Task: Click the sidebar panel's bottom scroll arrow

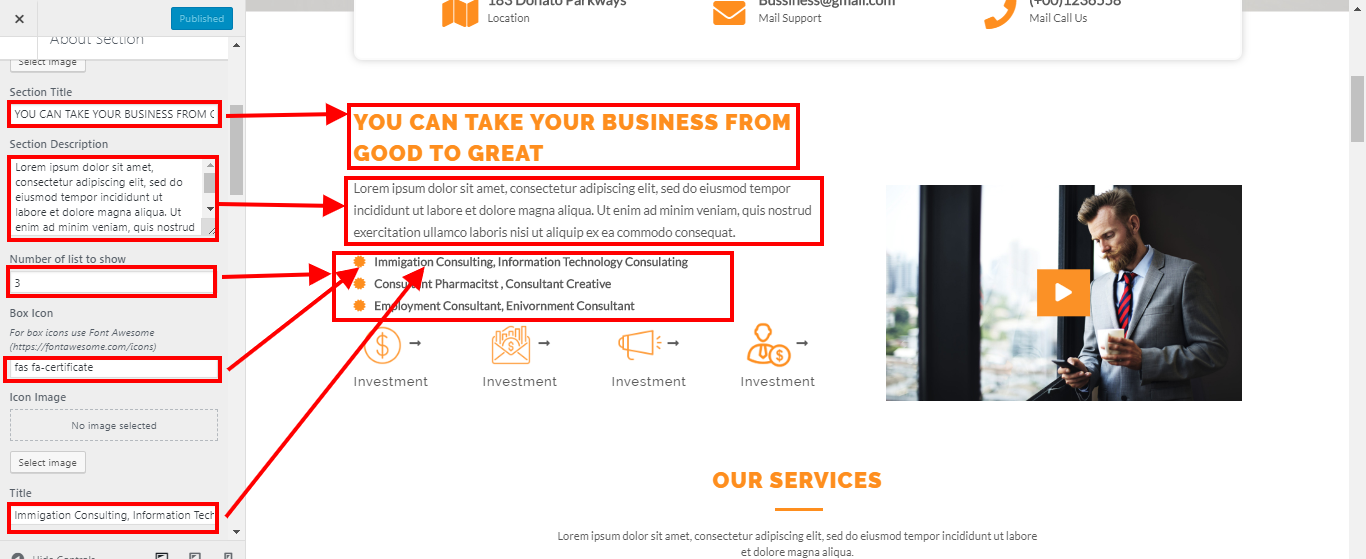Action: tap(236, 531)
